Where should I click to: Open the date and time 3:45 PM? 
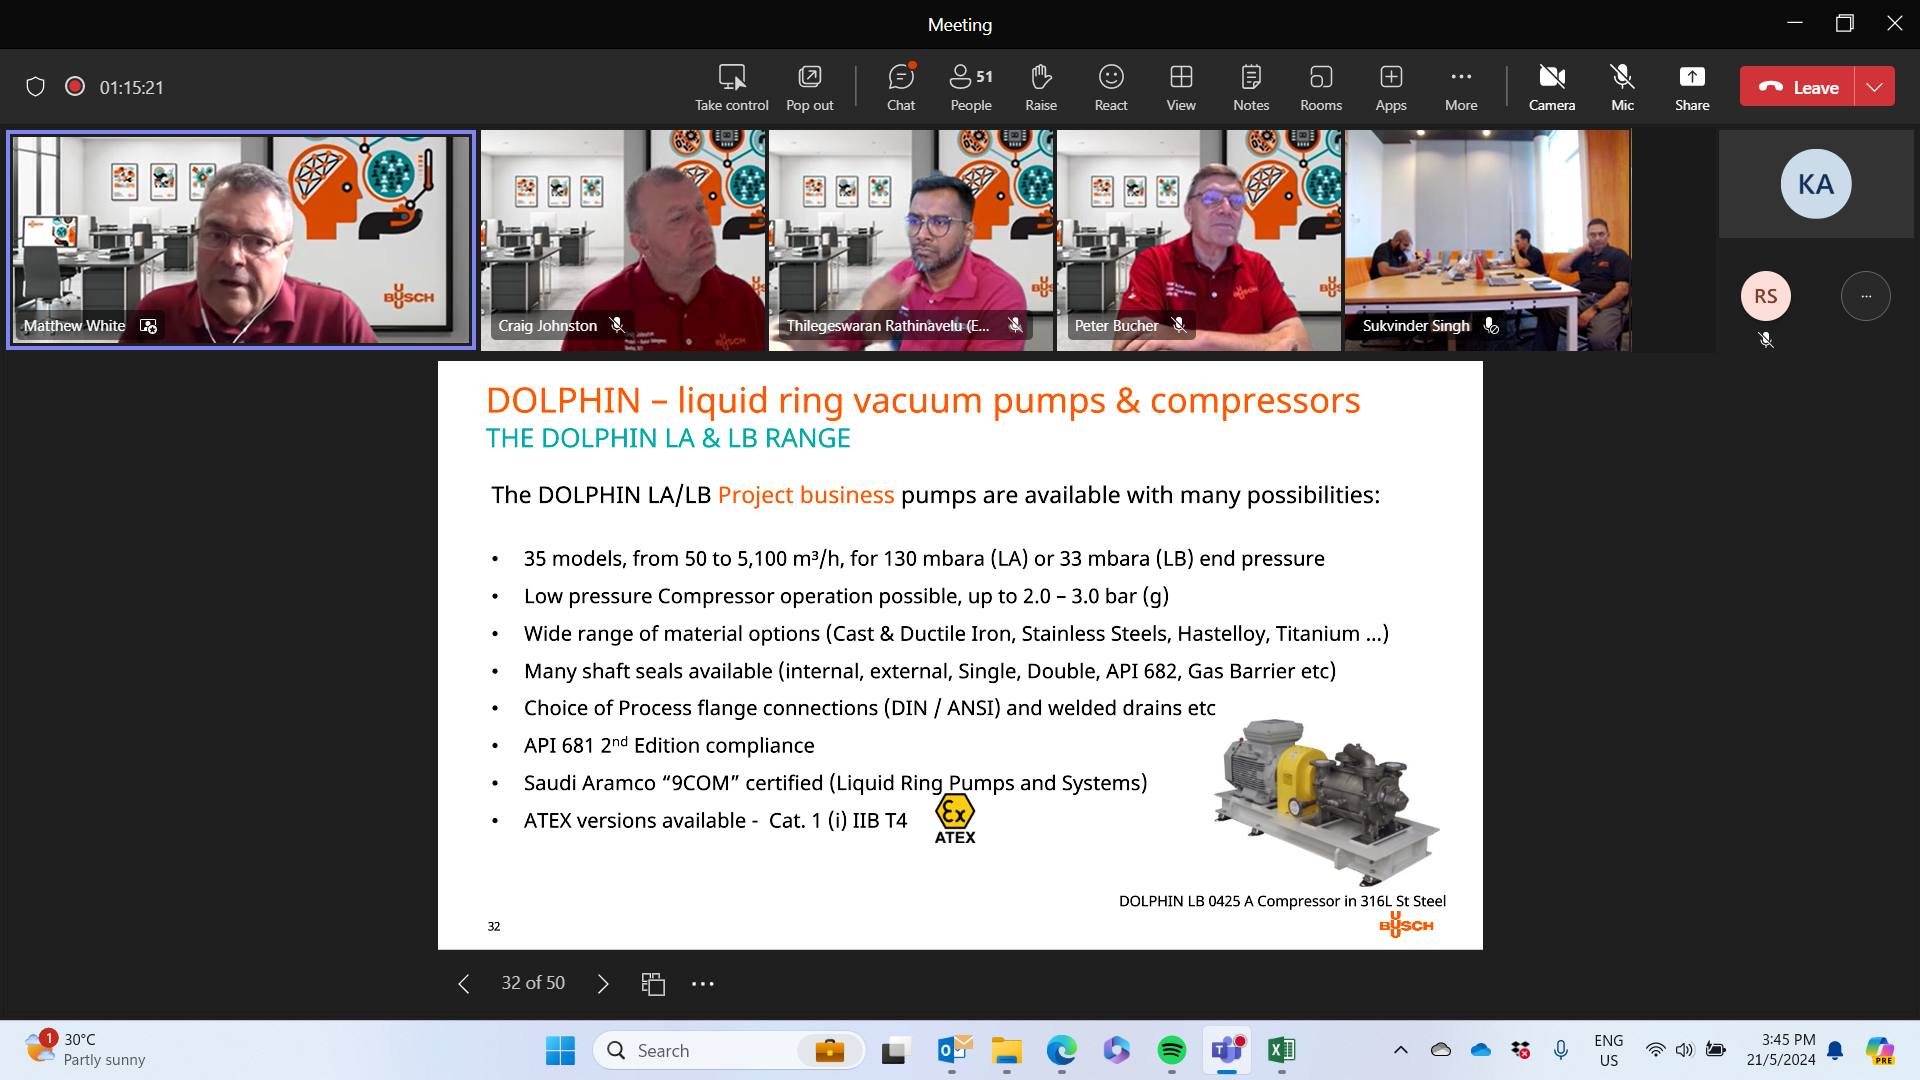click(x=1781, y=1050)
